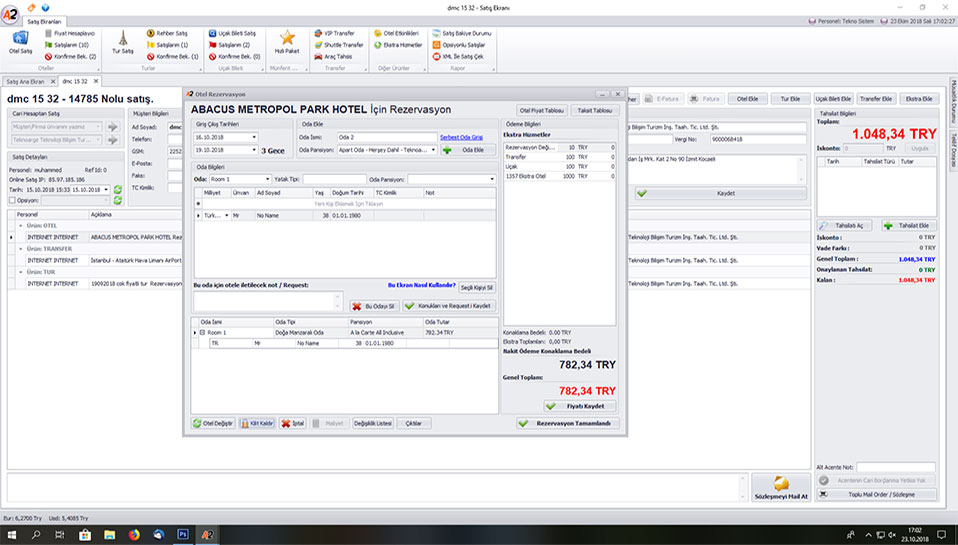Click the Rezervasyon Tamamlandı button
The height and width of the screenshot is (545, 958).
click(568, 423)
